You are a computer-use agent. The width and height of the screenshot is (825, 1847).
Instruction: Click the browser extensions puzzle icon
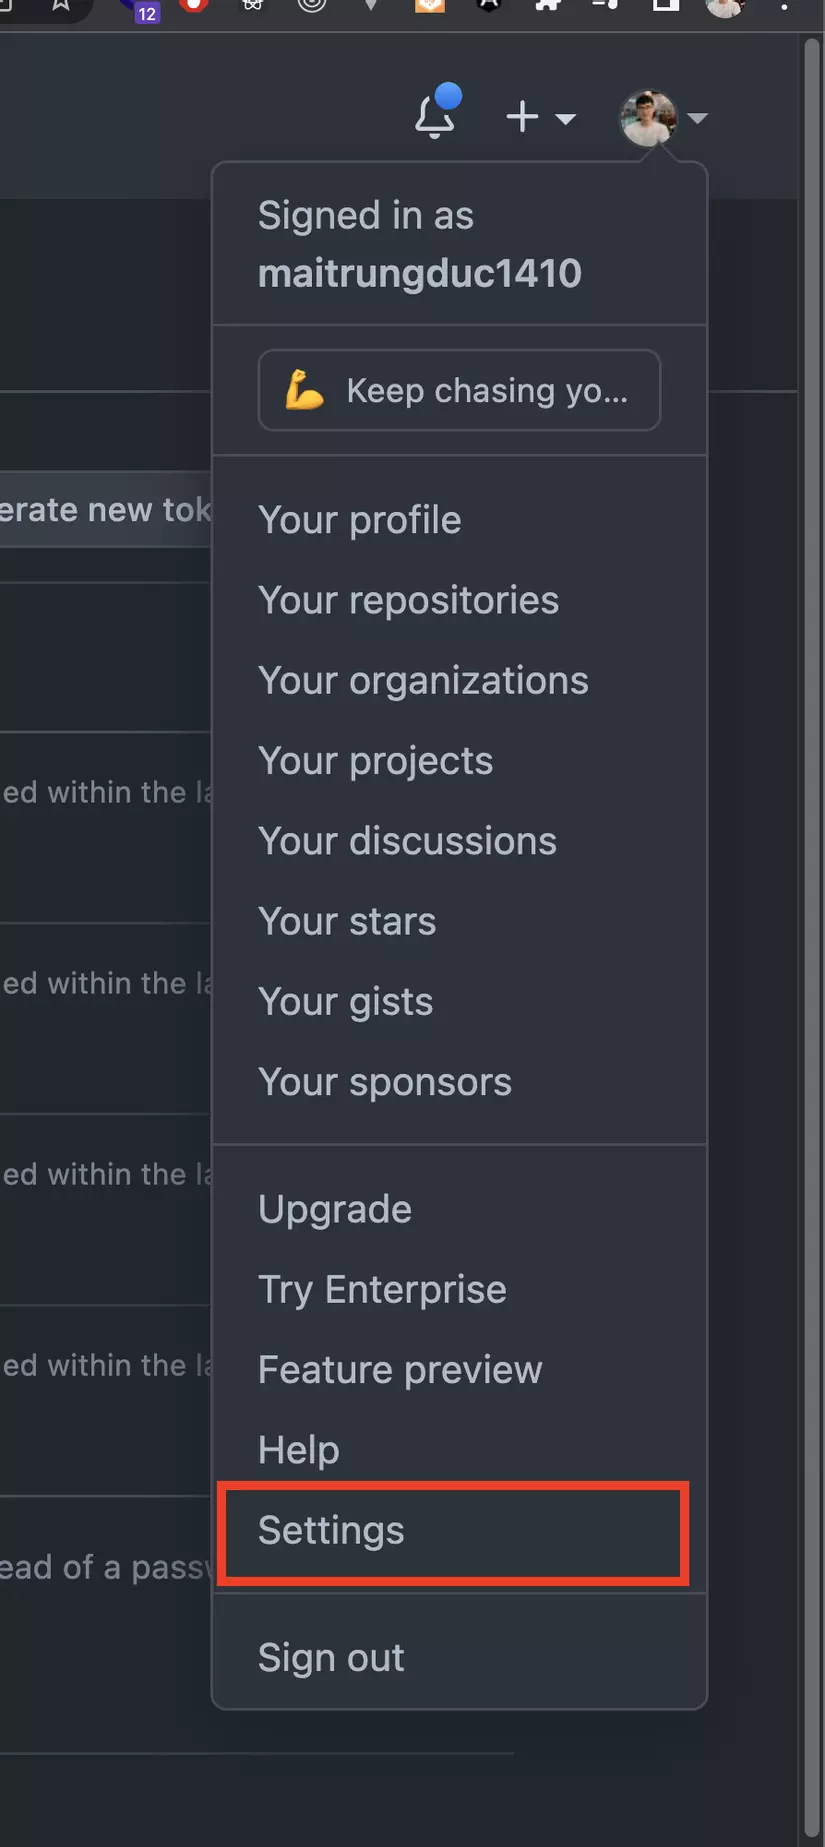click(546, 8)
